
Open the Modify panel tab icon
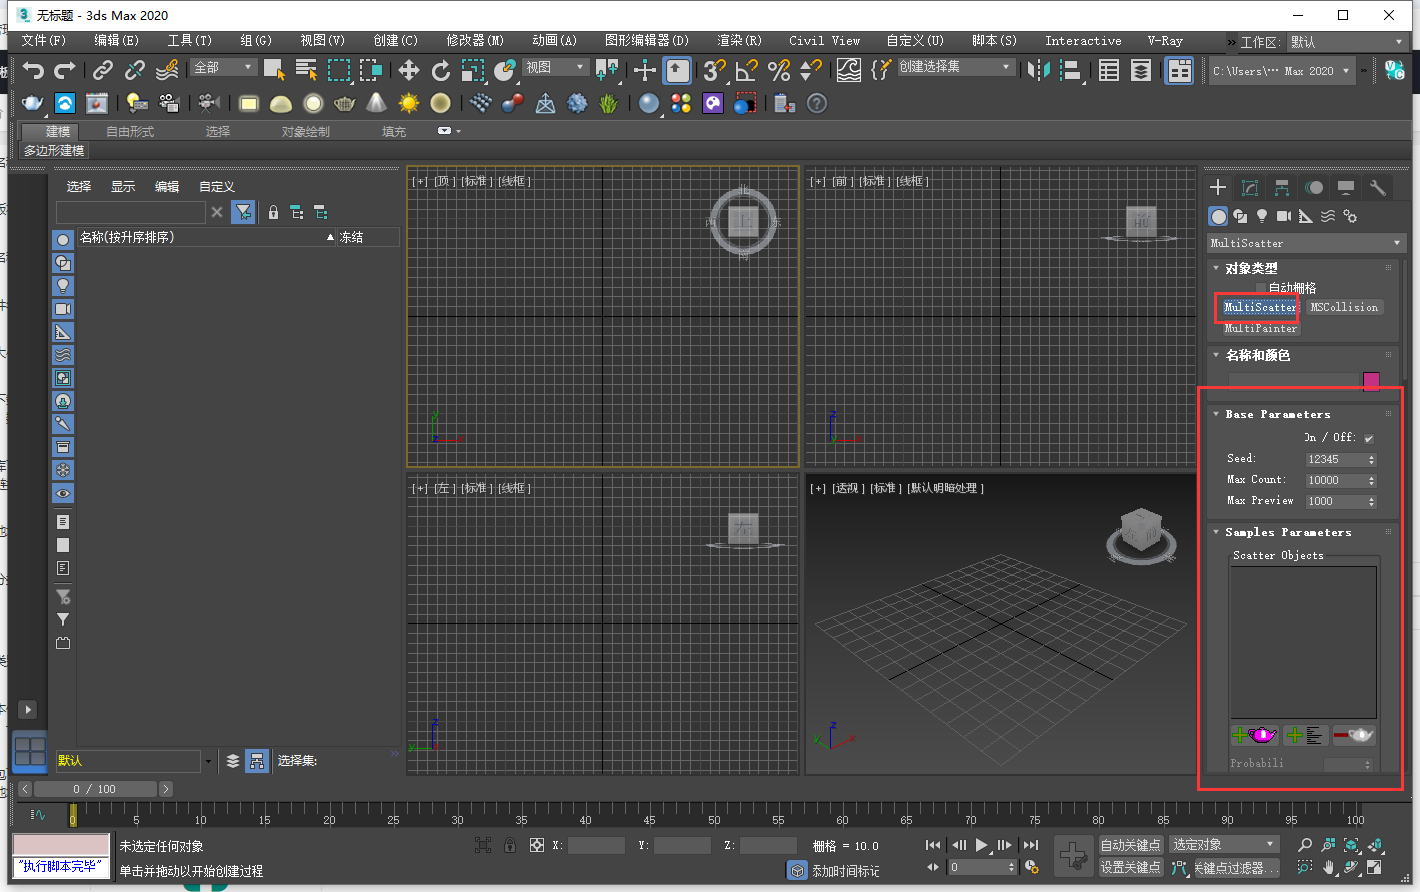1250,188
